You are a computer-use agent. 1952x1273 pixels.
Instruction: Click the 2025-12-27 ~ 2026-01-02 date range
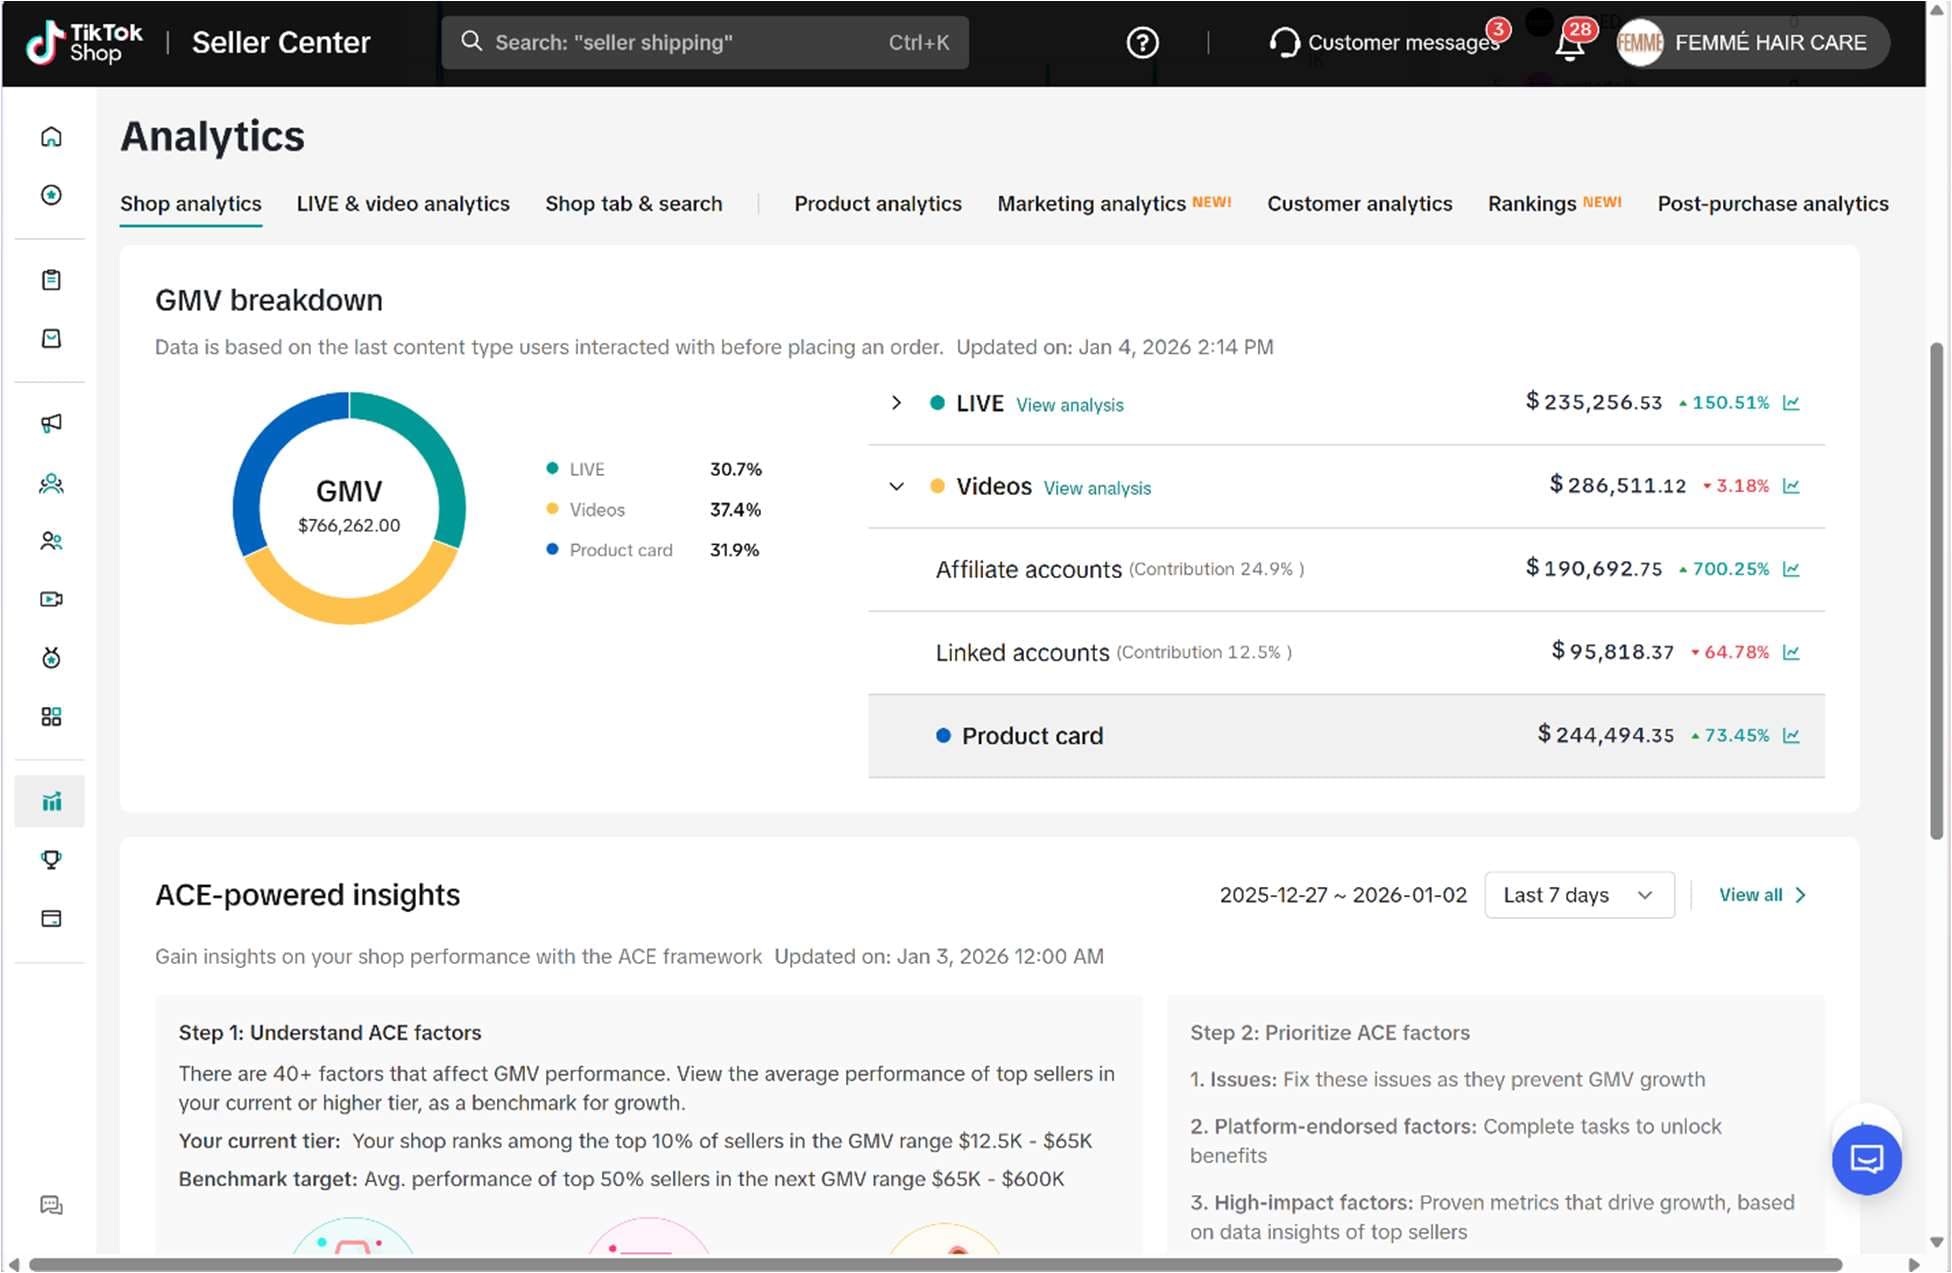(1343, 895)
